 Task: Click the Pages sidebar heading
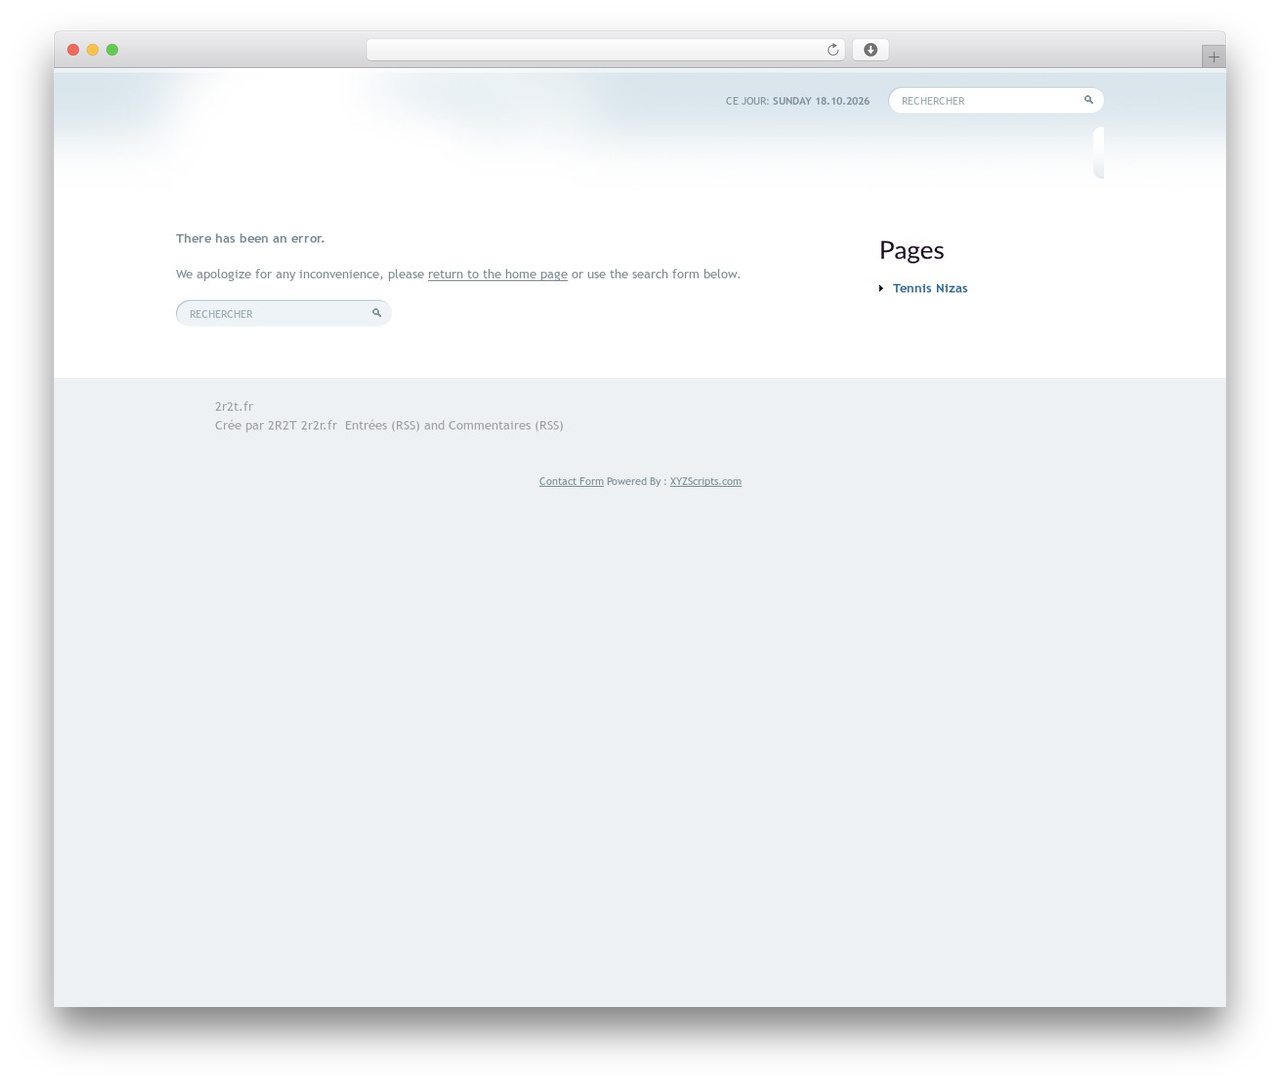(x=911, y=250)
